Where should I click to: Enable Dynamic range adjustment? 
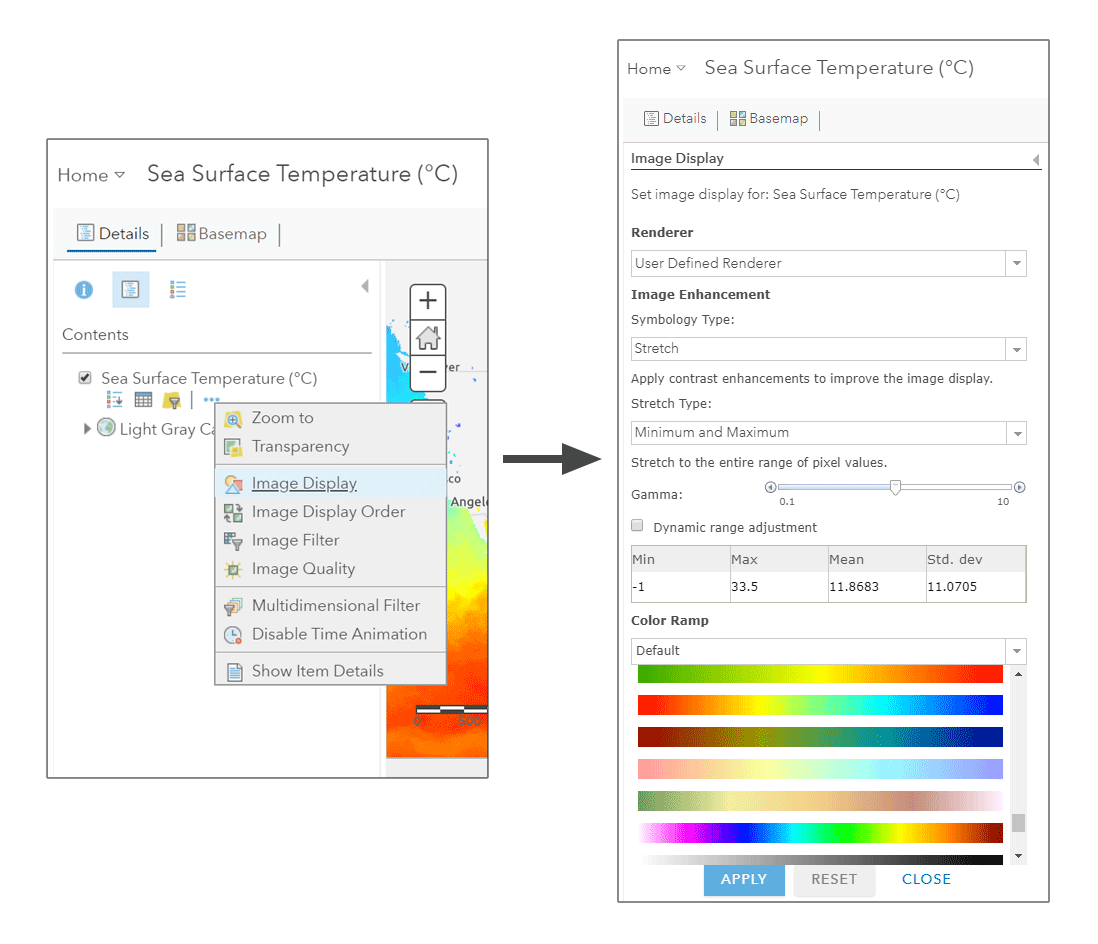point(637,525)
